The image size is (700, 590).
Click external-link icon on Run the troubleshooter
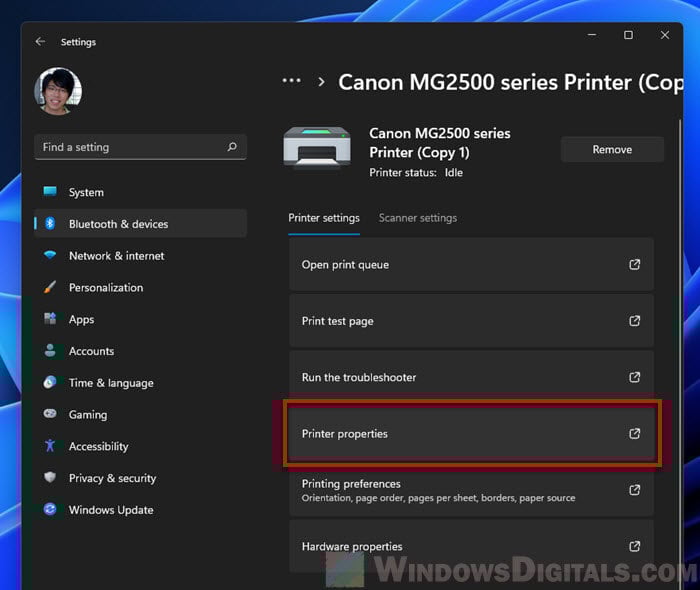[634, 377]
